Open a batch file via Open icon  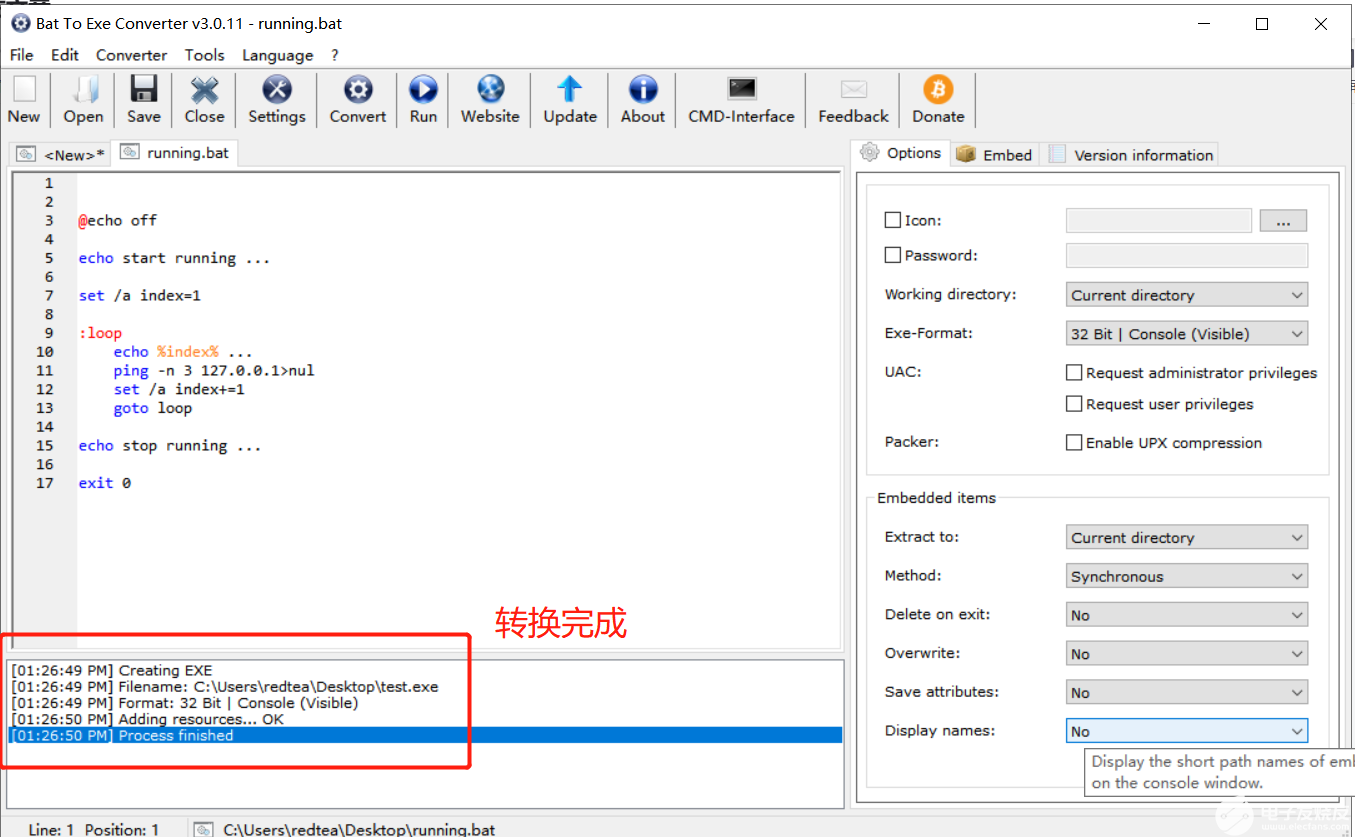pyautogui.click(x=83, y=100)
